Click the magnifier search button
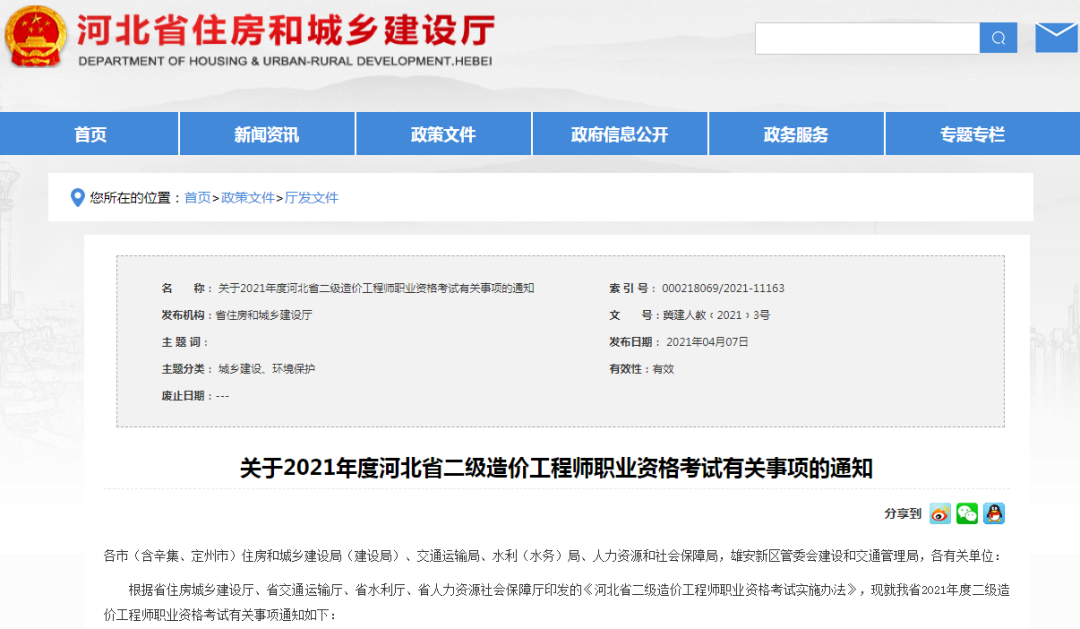The image size is (1080, 629). (998, 38)
